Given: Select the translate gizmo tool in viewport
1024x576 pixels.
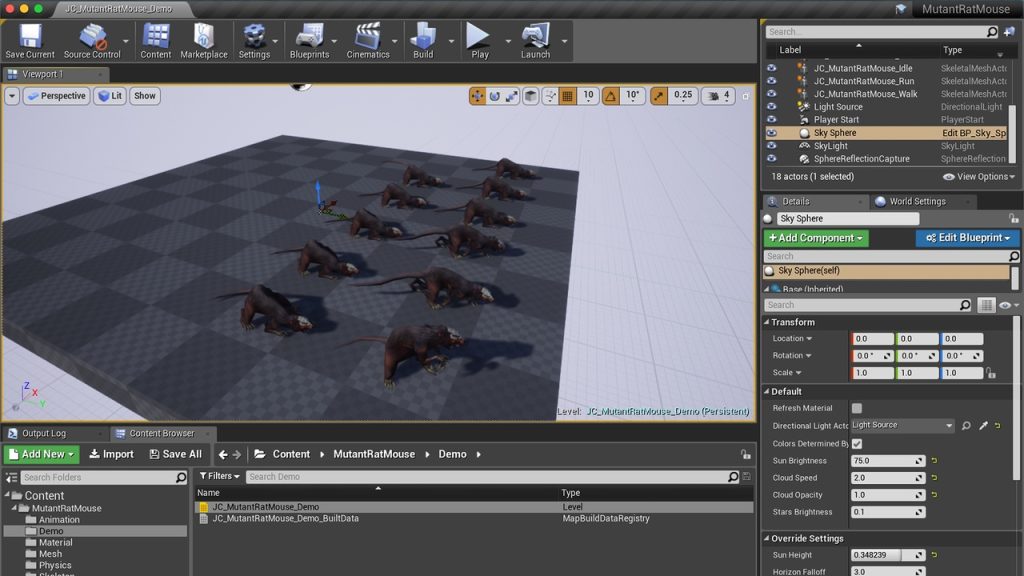Looking at the screenshot, I should point(477,96).
